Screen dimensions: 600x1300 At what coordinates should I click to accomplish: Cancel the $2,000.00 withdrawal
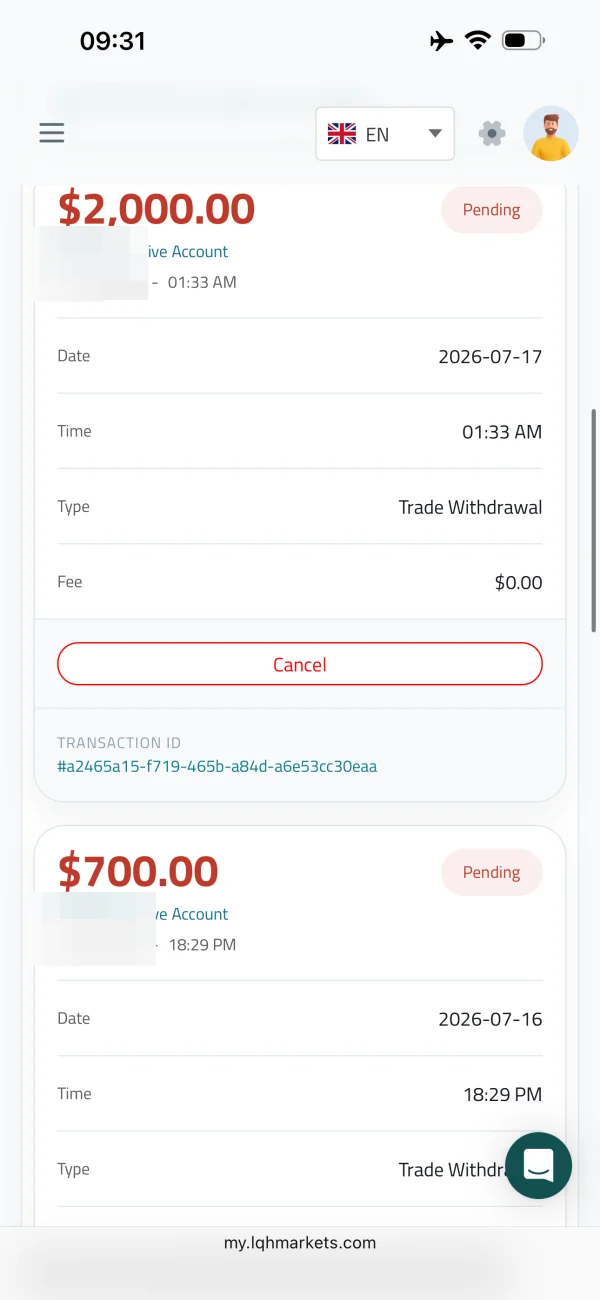point(300,664)
